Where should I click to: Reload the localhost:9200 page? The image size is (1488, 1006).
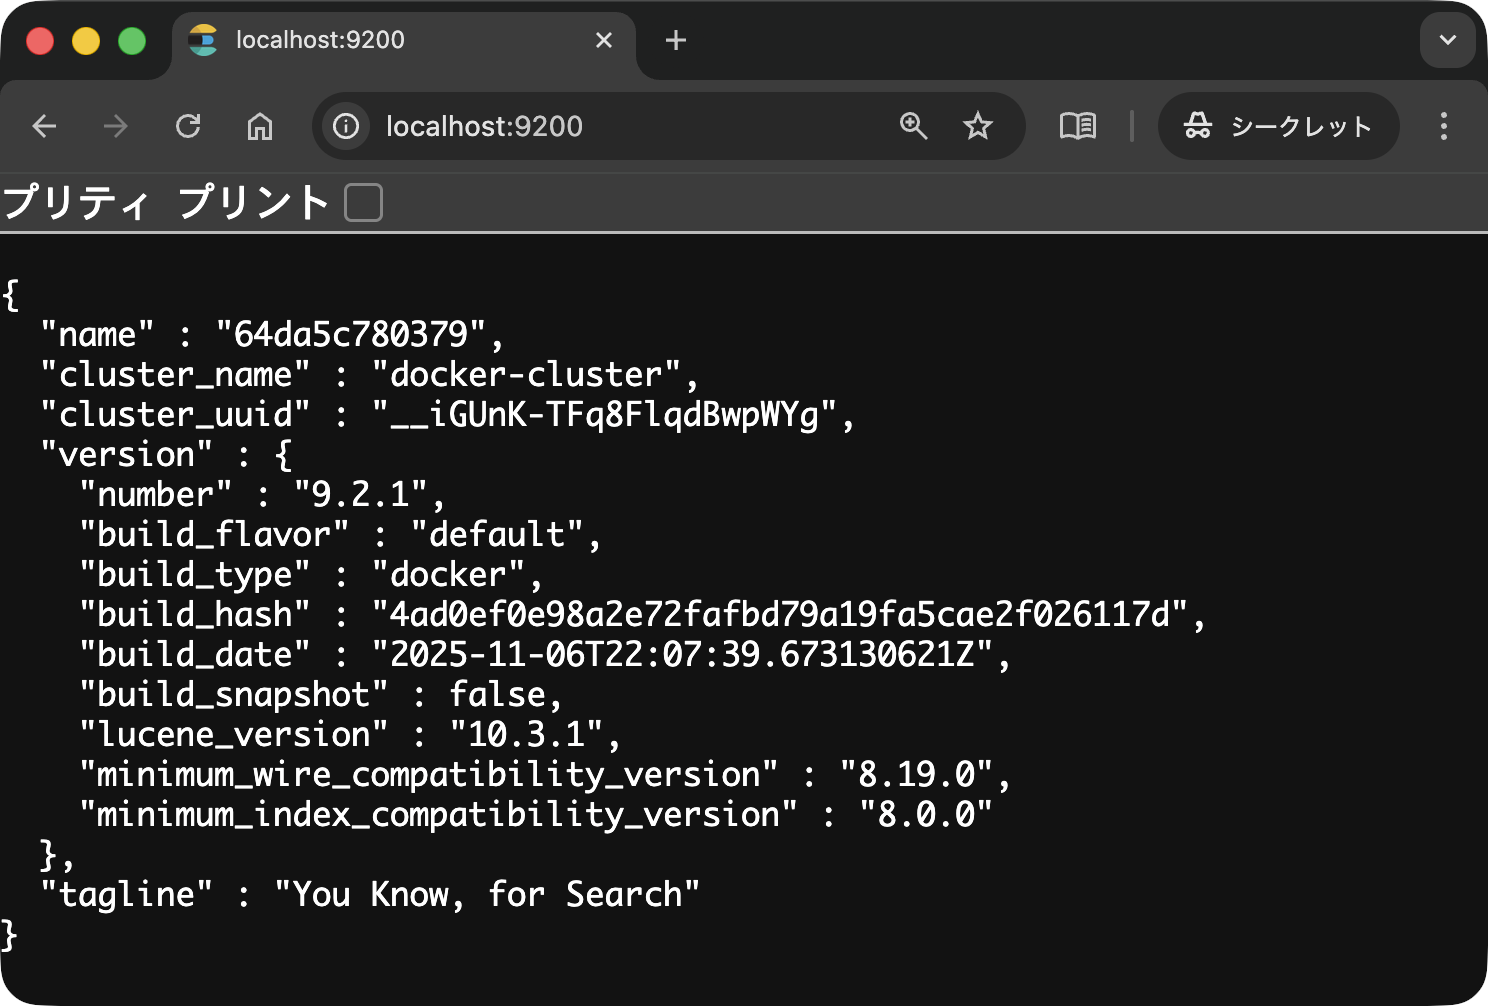[x=189, y=126]
